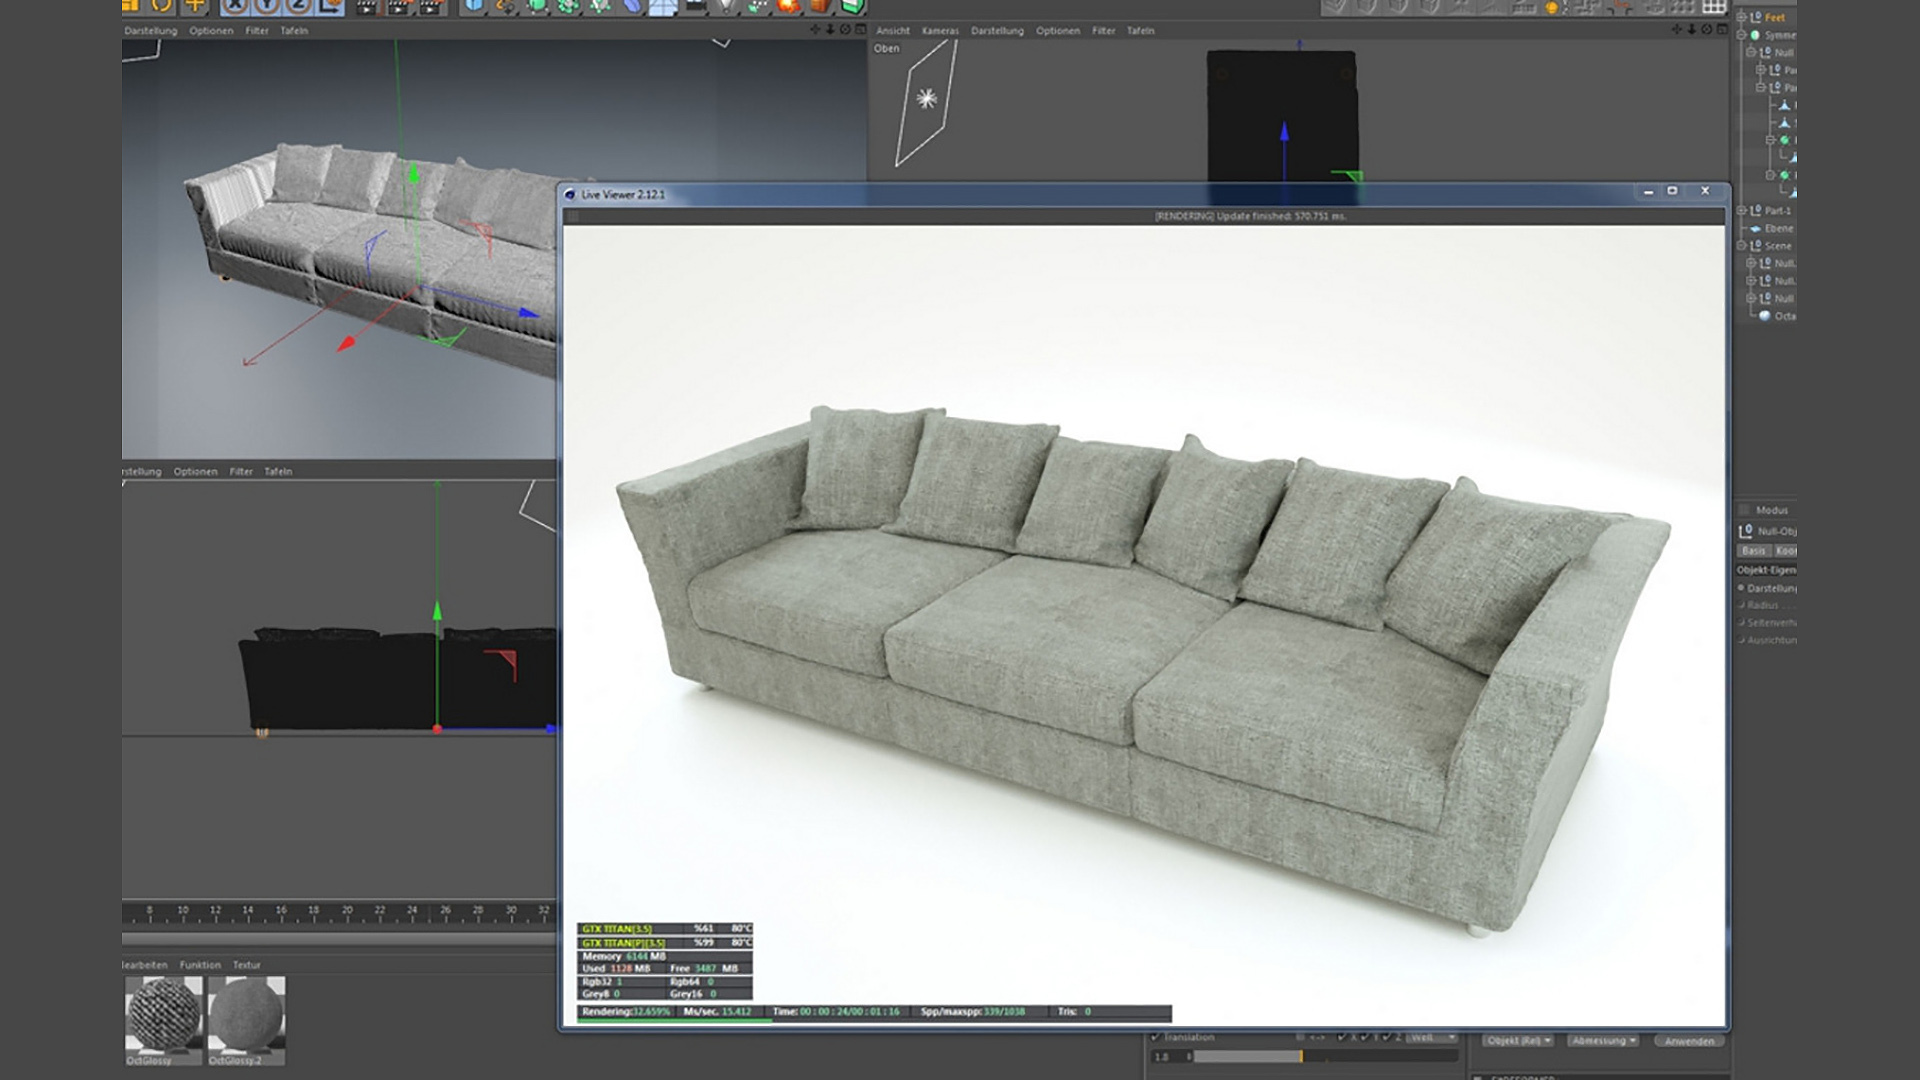
Task: Click the first clapperboard render icon
Action: pyautogui.click(x=367, y=7)
